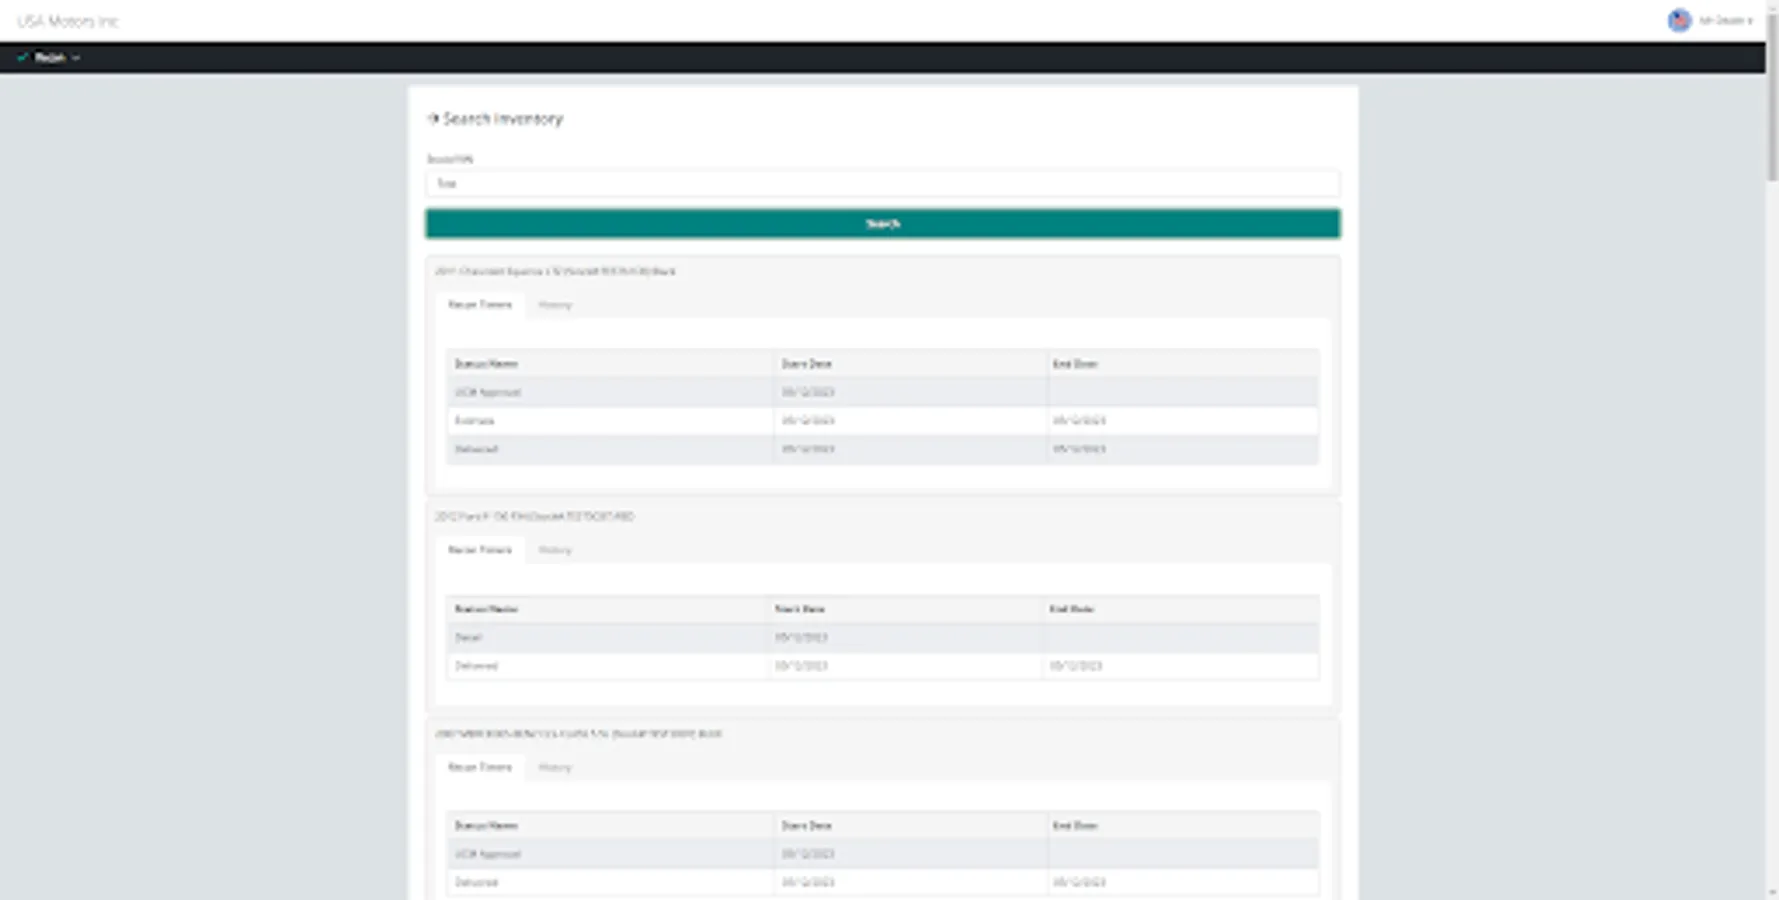Select the Estimate row in the Chevrolet Equinox table
The image size is (1779, 900).
[x=882, y=421]
